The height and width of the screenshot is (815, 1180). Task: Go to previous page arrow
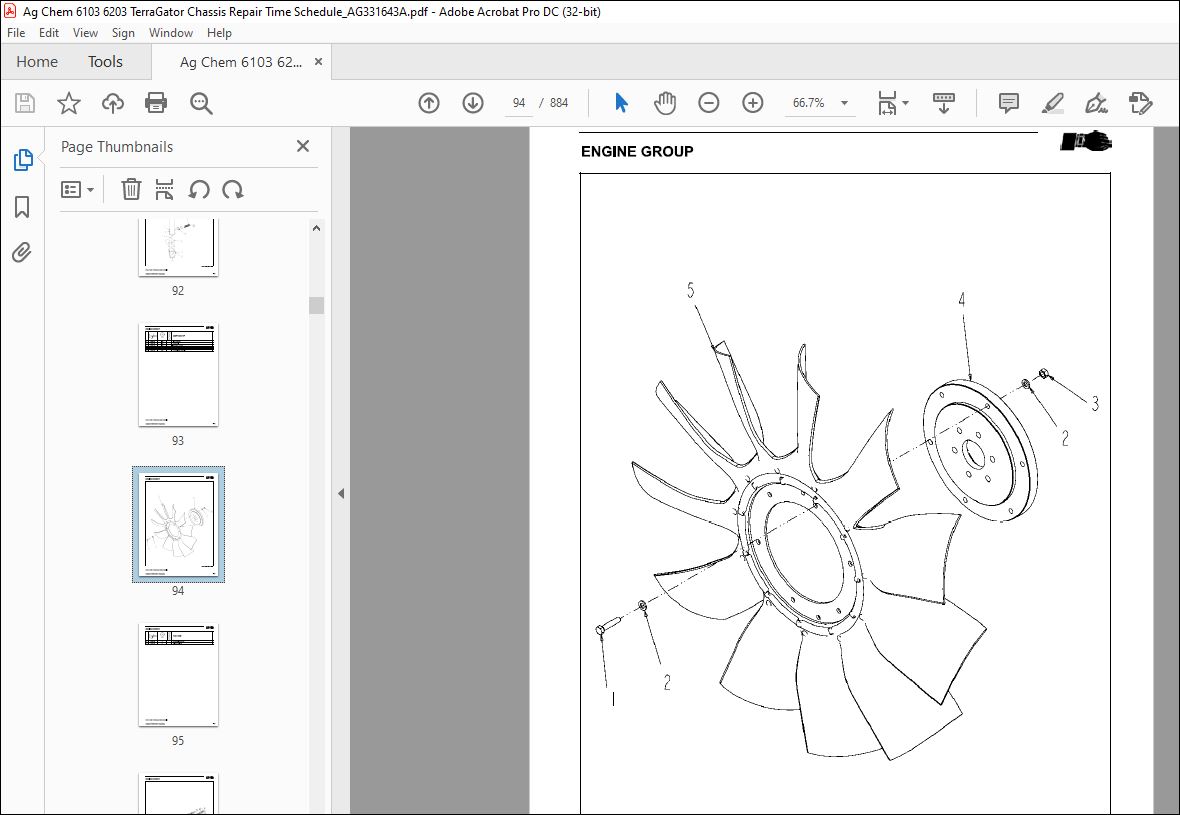tap(429, 103)
